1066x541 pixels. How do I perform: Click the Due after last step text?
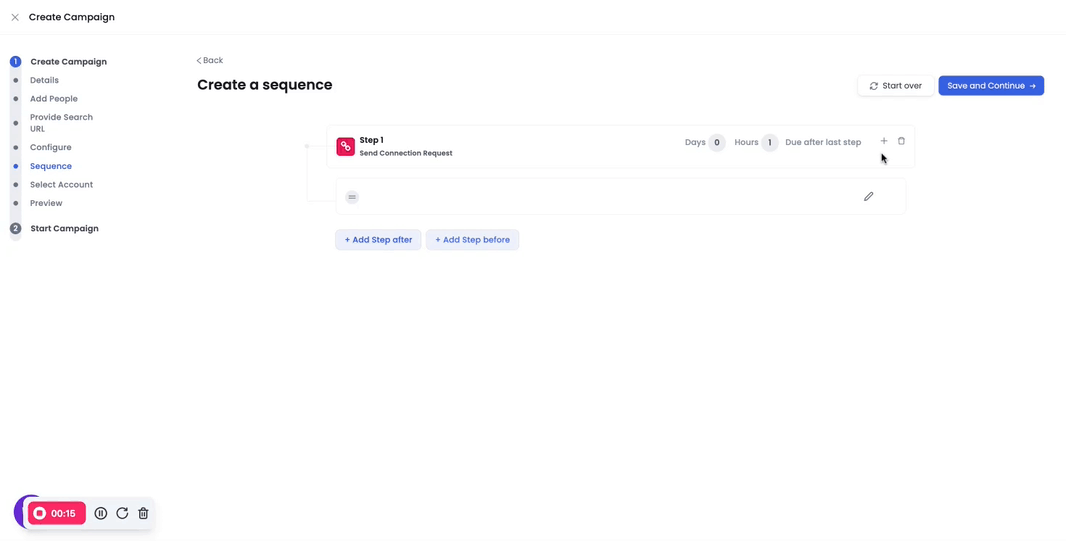[823, 143]
